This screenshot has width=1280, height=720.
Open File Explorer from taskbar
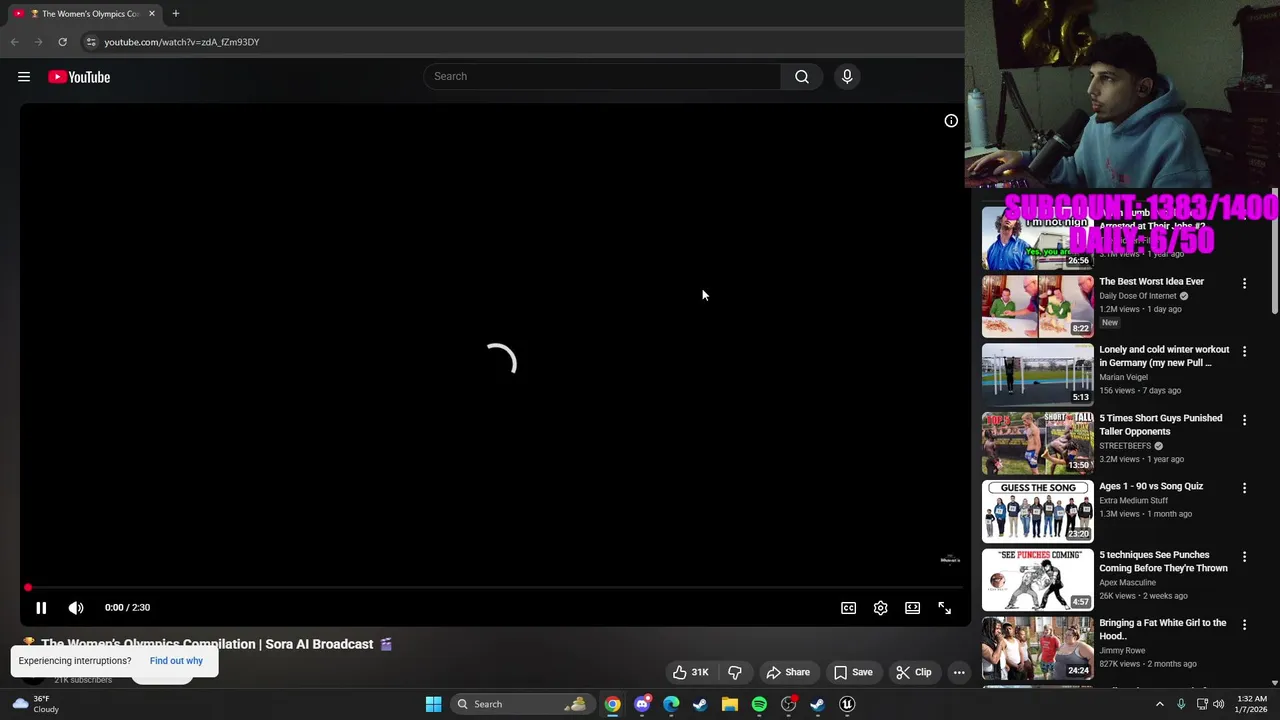pyautogui.click(x=730, y=704)
